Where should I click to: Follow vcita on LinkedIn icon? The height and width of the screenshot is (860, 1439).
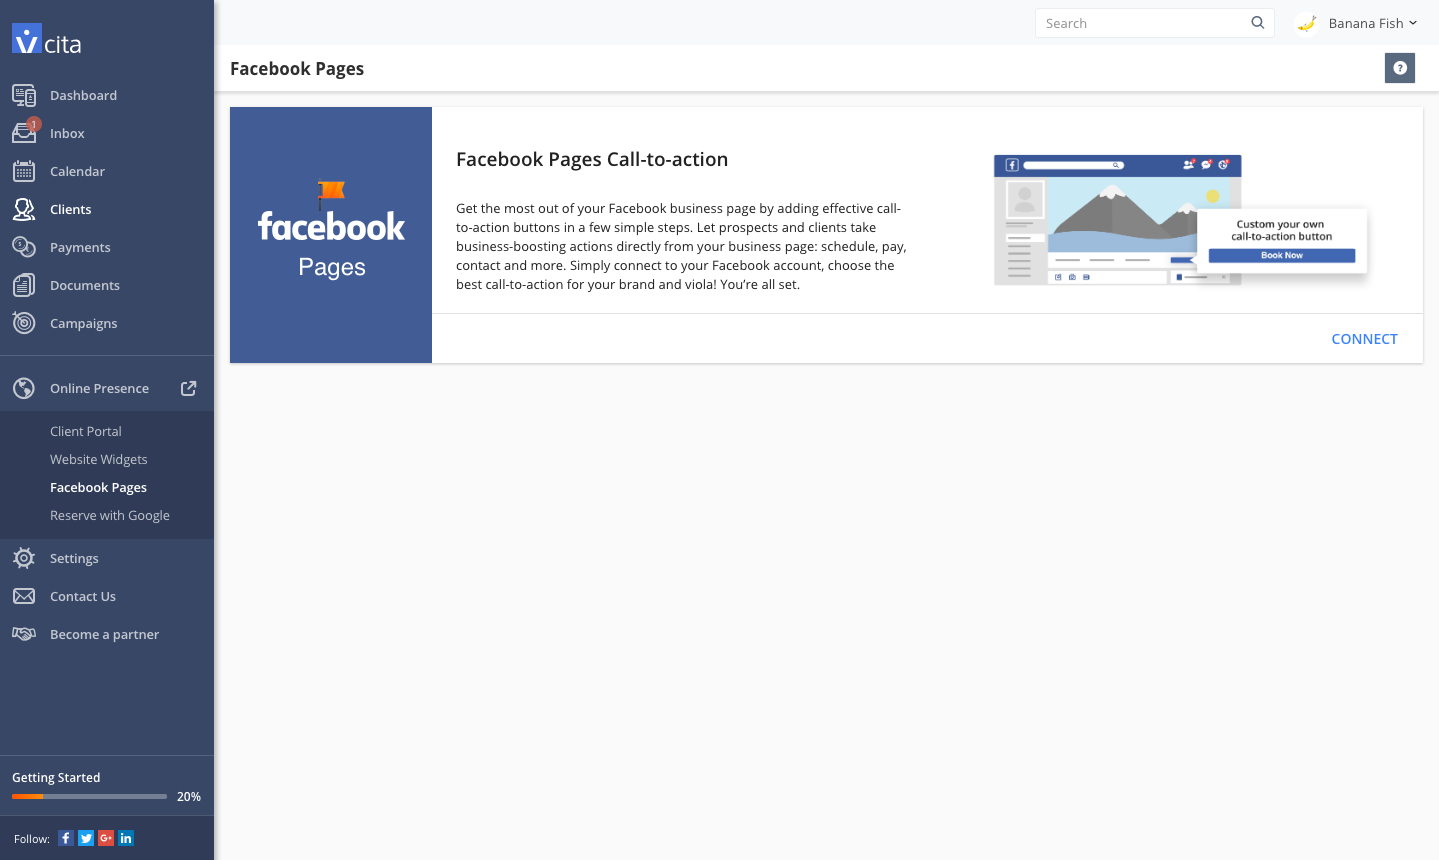(126, 838)
